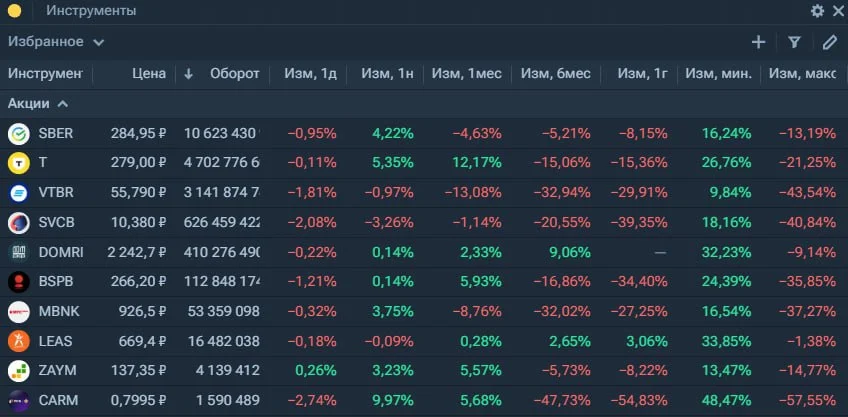Sort by the Изм, 6мес column
This screenshot has height=417, width=848.
pos(555,74)
